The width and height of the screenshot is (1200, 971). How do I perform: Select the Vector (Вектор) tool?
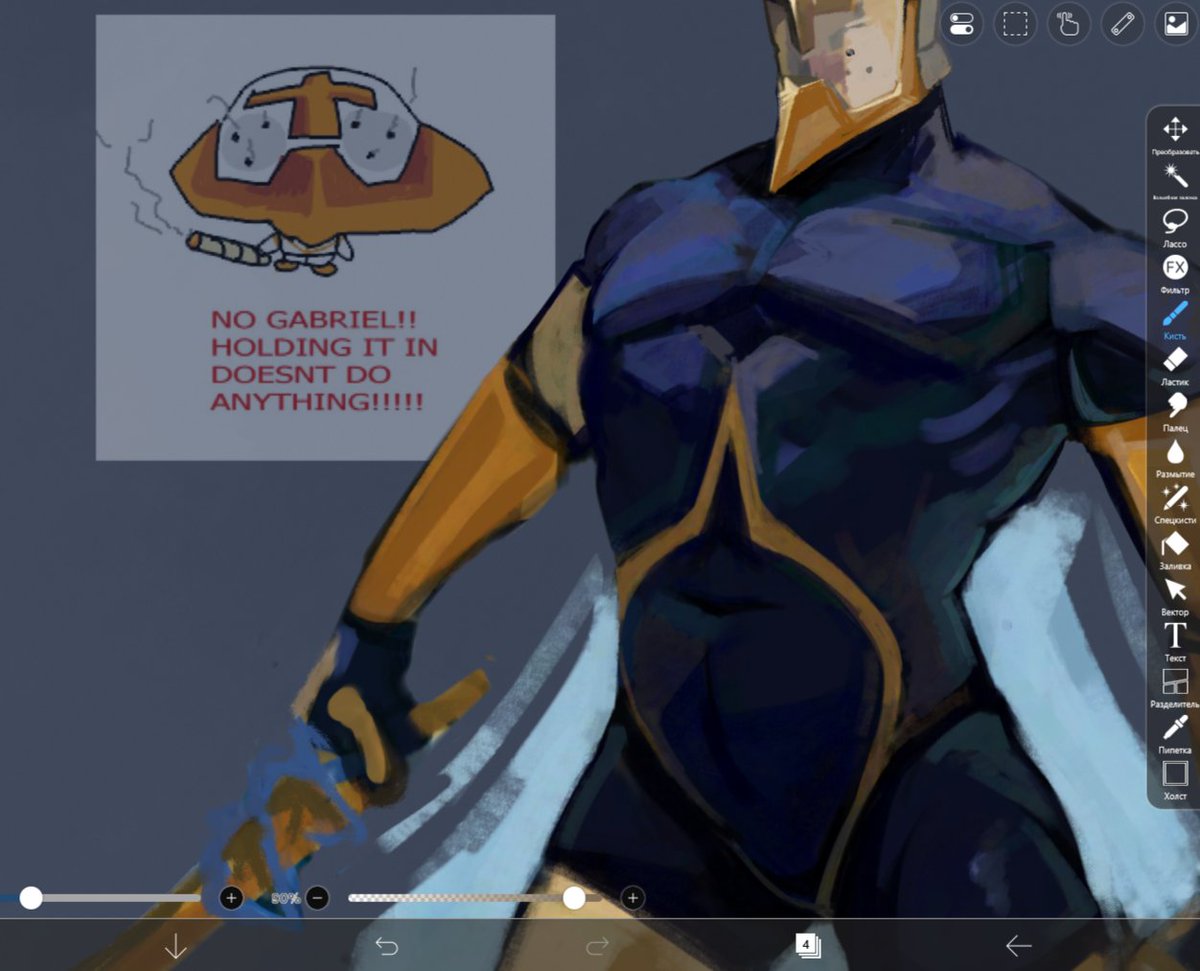point(1175,597)
